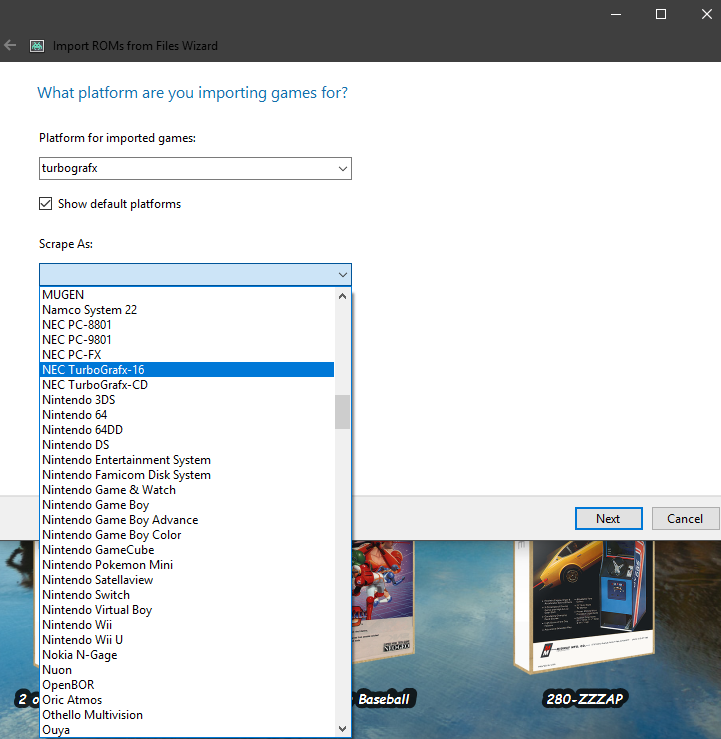
Task: Click the platform list scrollbar thumb
Action: 343,412
